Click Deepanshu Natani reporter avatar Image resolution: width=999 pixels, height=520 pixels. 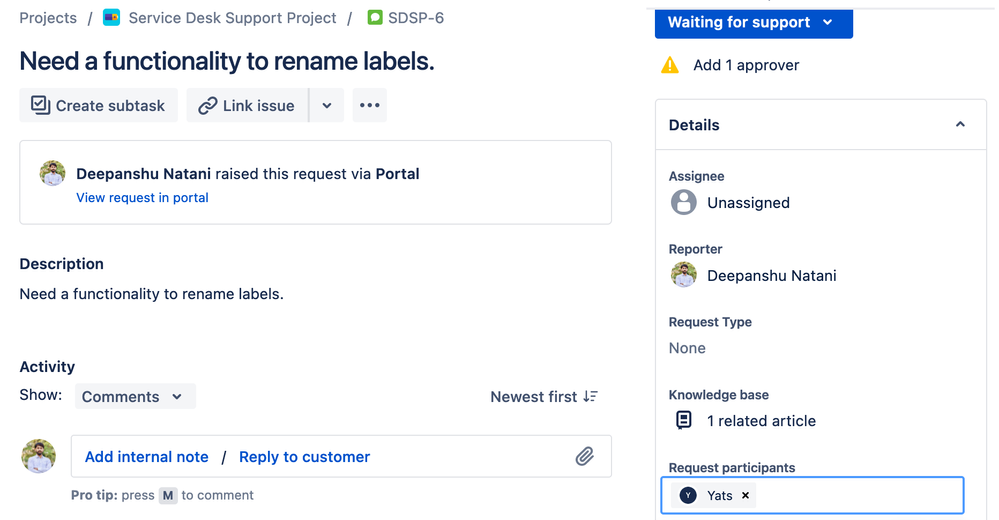pos(684,275)
